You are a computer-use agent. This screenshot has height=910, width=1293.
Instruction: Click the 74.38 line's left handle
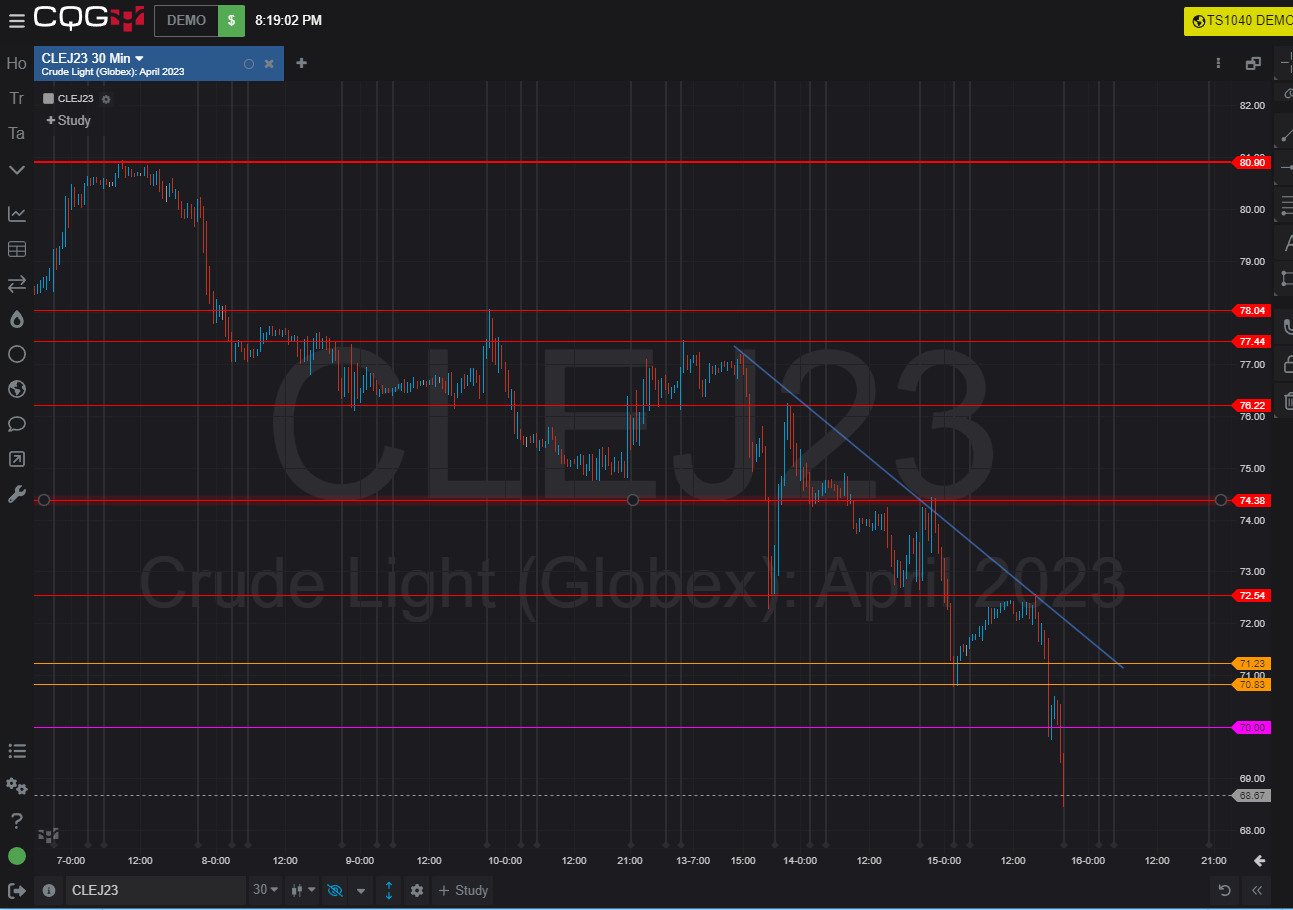click(43, 500)
